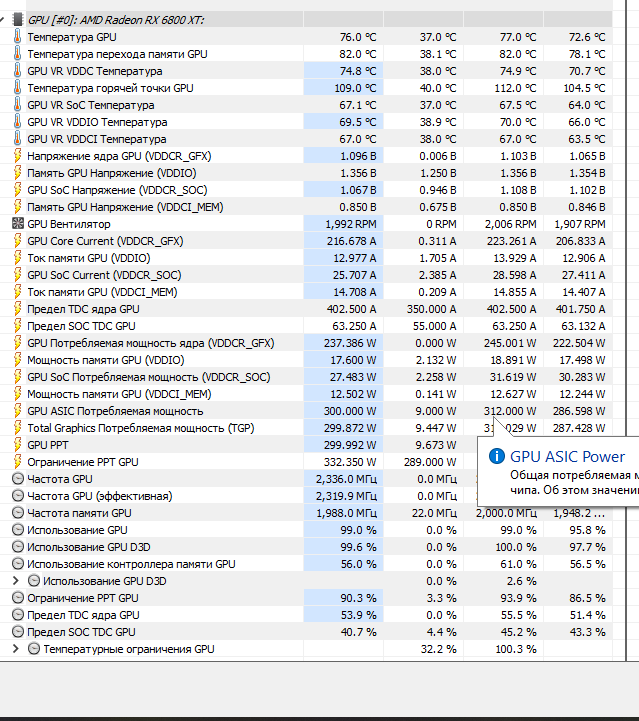Click thermometer icon of GPU VR VDDCI Температура

pos(17,139)
